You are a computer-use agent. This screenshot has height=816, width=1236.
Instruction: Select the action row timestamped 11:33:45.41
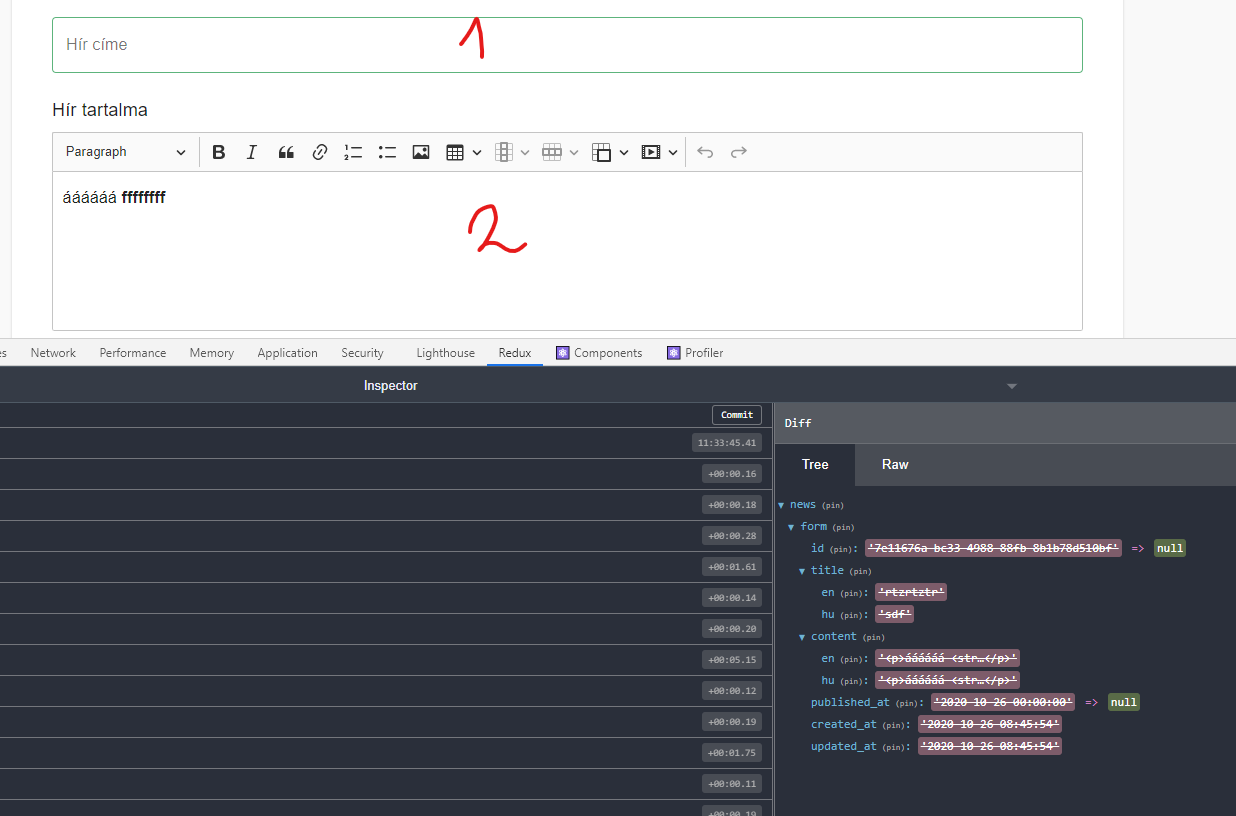pyautogui.click(x=386, y=443)
